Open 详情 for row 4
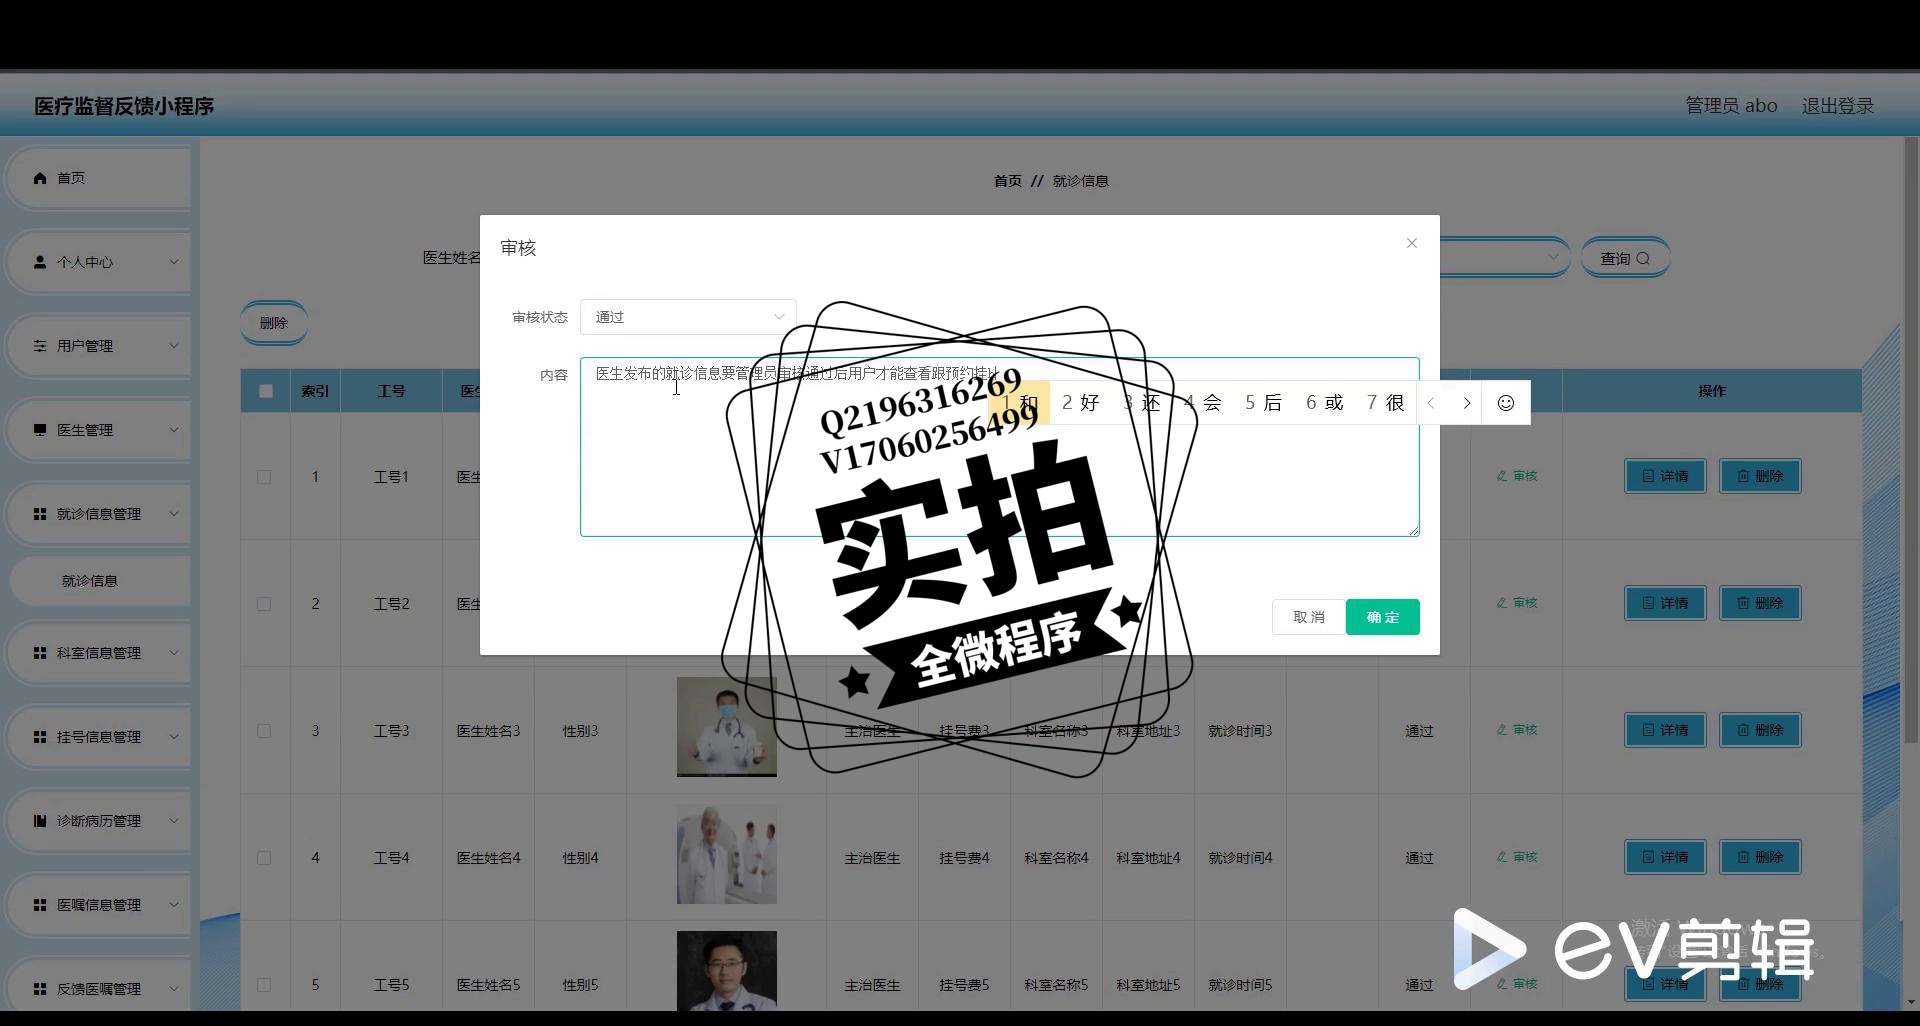 [1665, 857]
